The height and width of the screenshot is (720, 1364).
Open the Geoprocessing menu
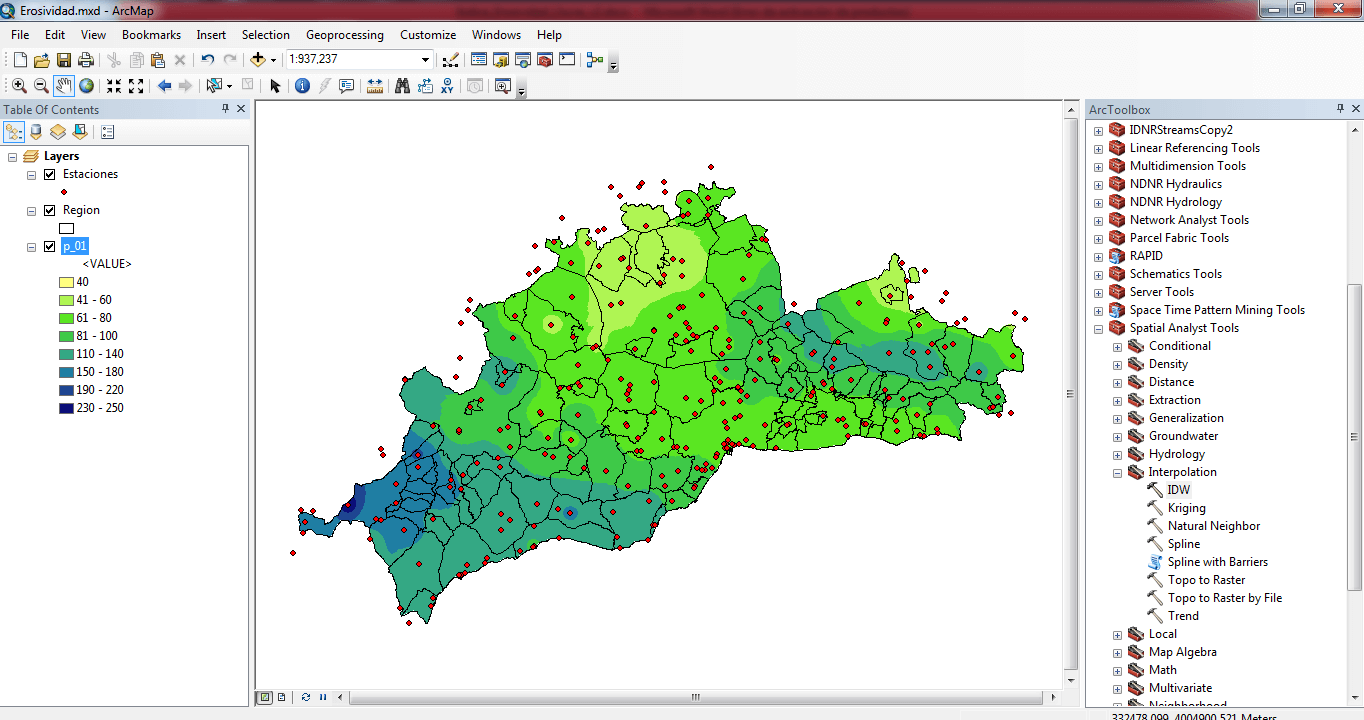coord(344,35)
